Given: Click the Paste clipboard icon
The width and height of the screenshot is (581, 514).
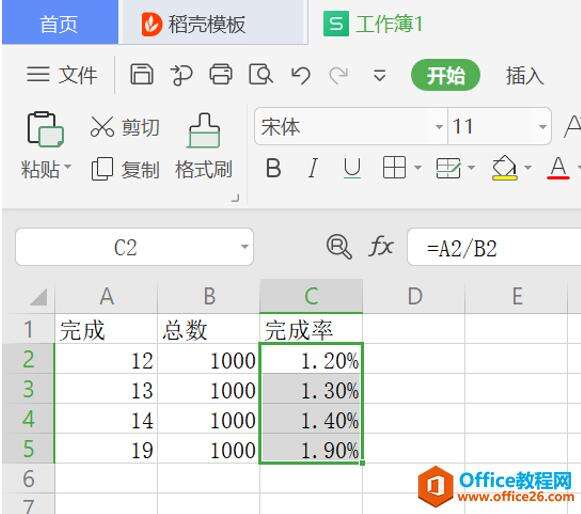Looking at the screenshot, I should 45,129.
